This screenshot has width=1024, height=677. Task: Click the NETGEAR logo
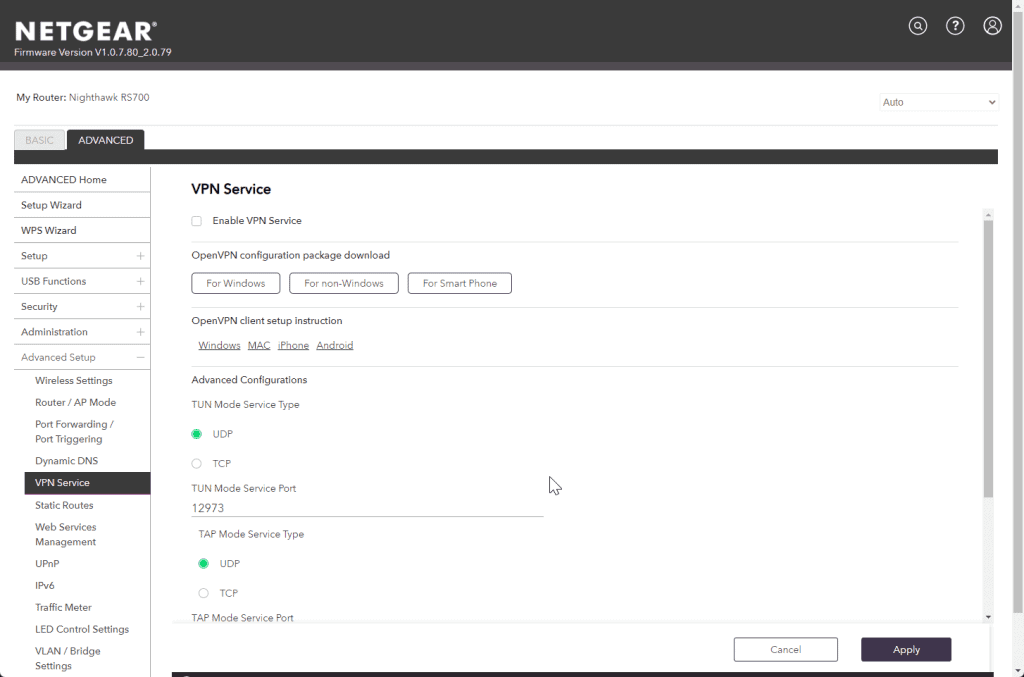[85, 31]
